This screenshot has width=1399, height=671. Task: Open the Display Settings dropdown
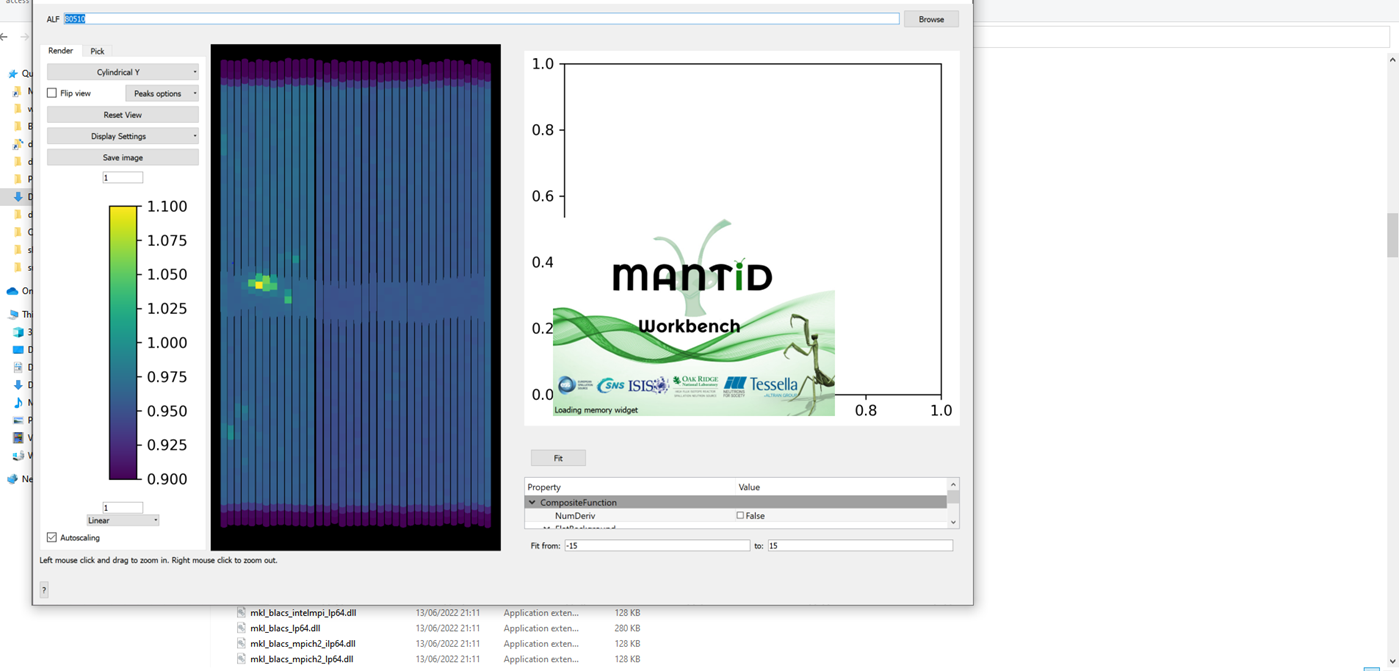(x=123, y=136)
